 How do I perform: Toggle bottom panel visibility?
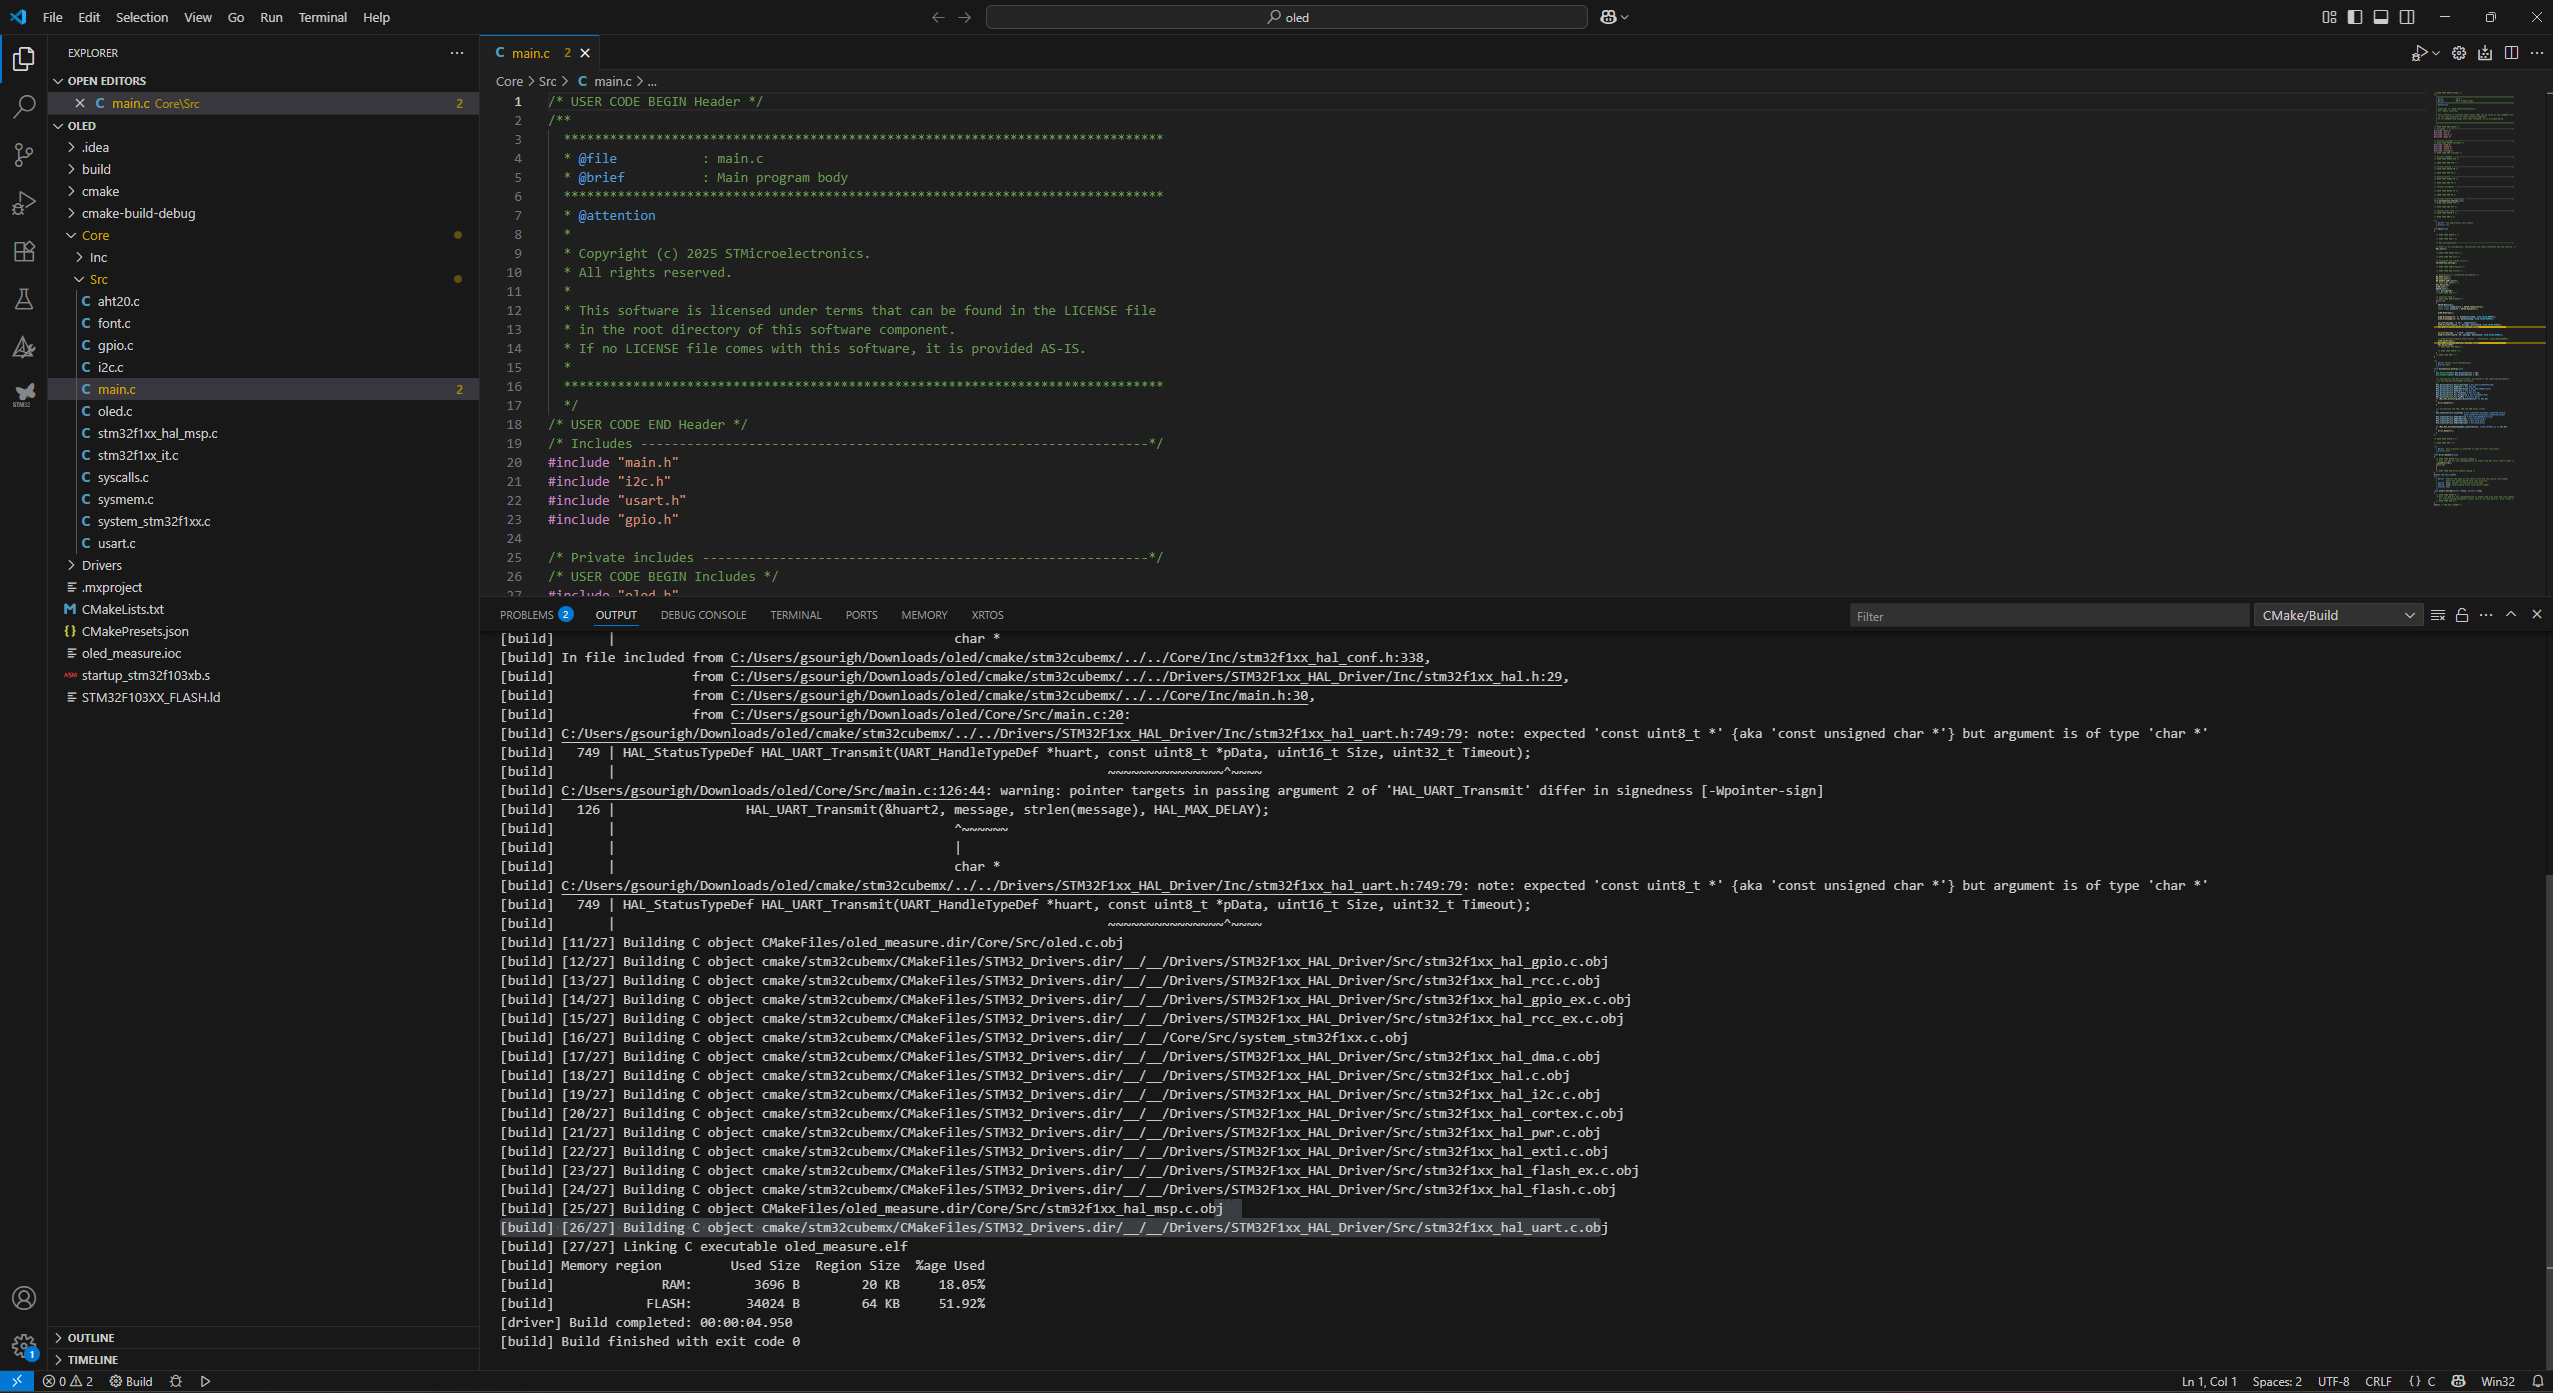2381,17
